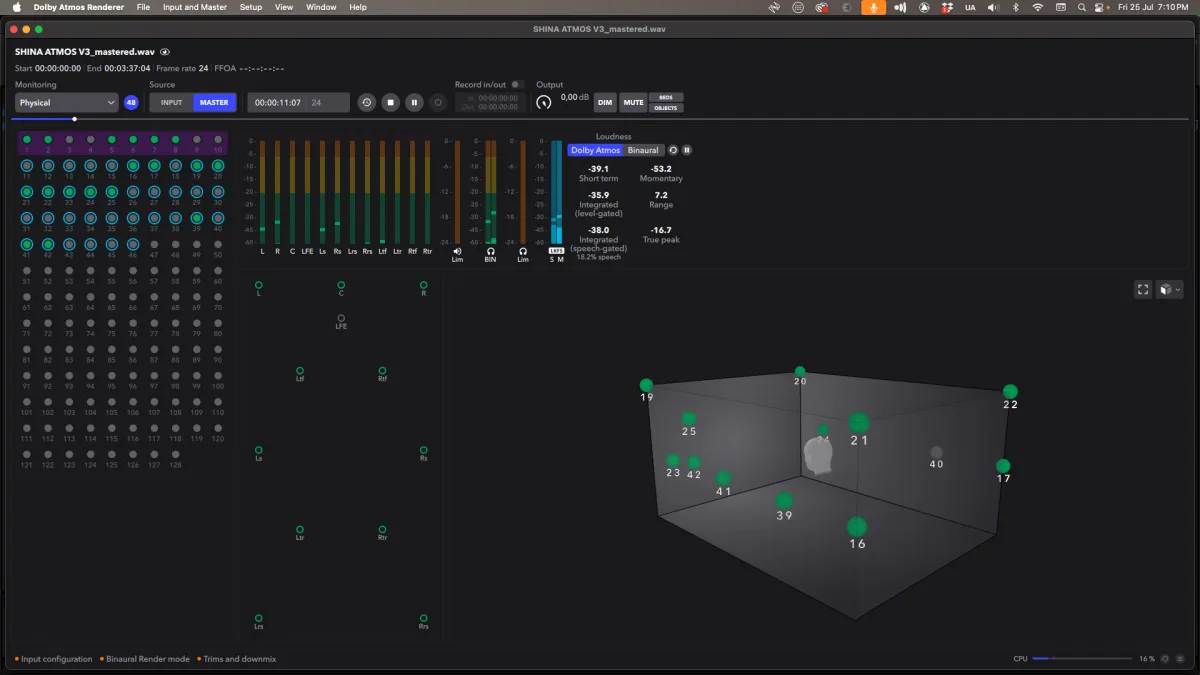This screenshot has height=675, width=1200.
Task: Open the Help menu
Action: tap(358, 7)
